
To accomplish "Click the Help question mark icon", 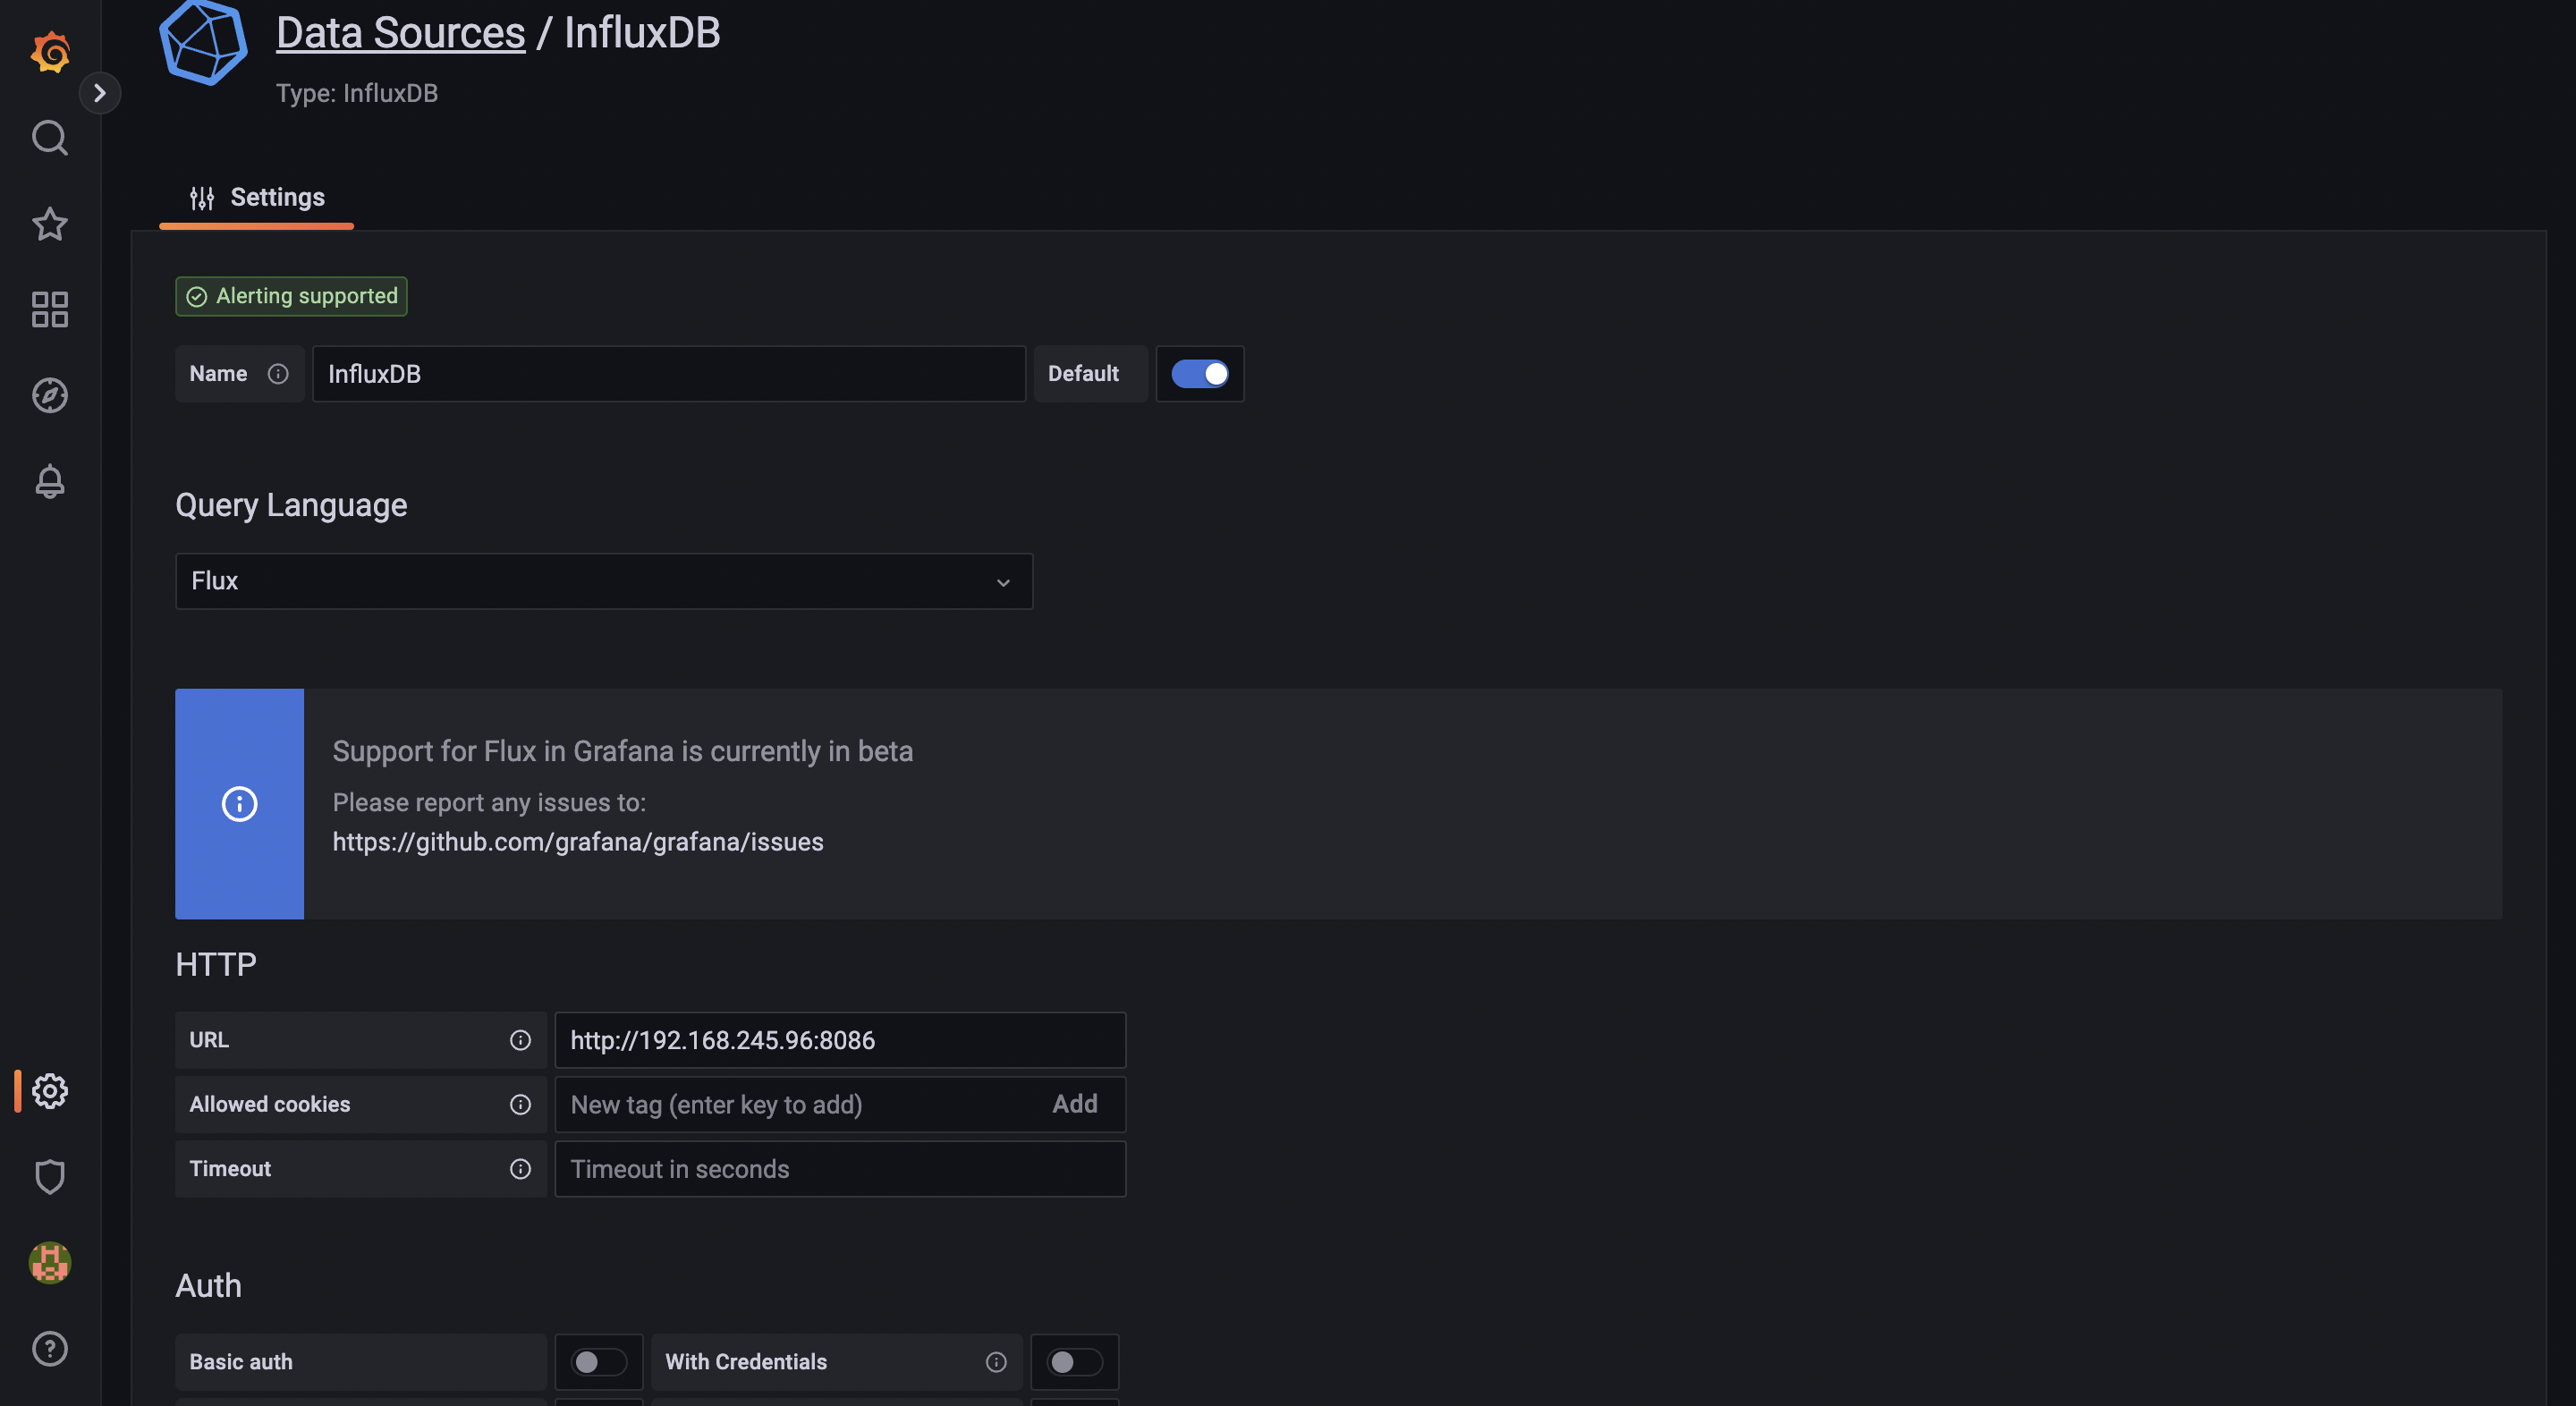I will (50, 1348).
